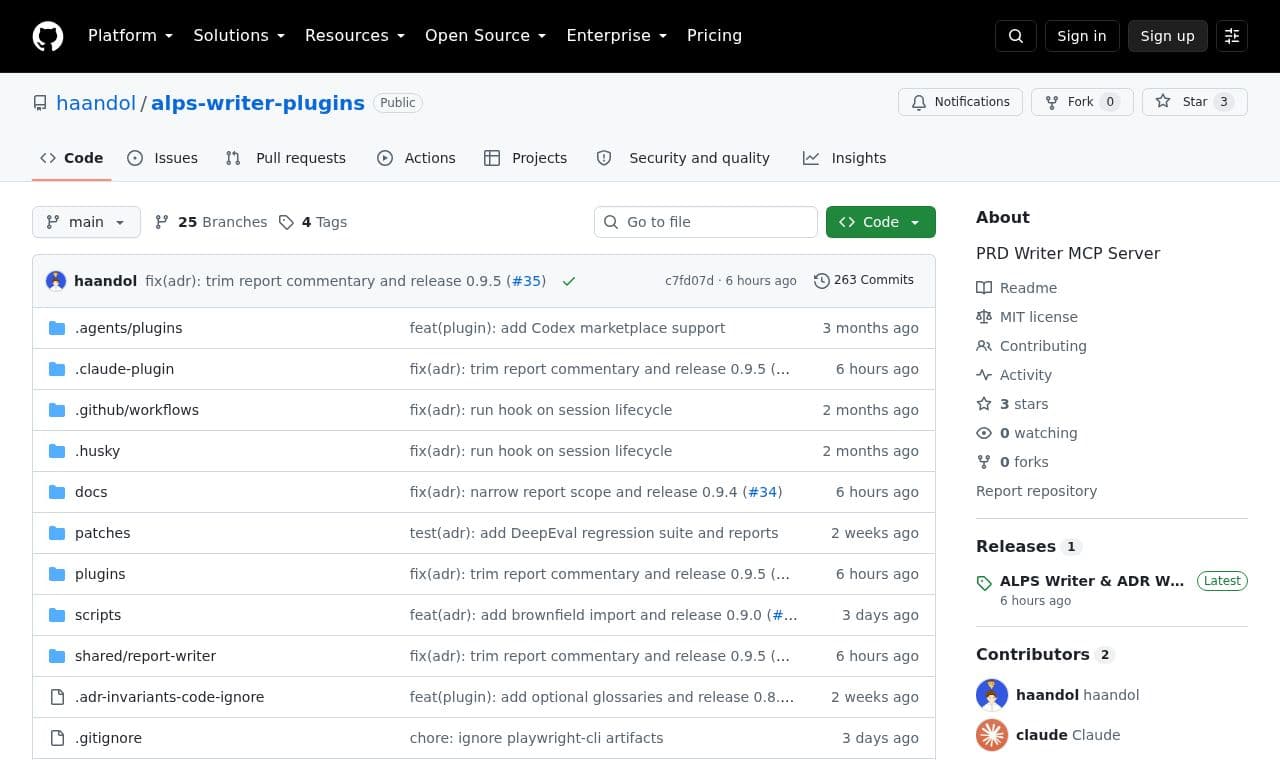This screenshot has height=760, width=1280.
Task: Fork the alps-writer-plugins repository
Action: coord(1082,102)
